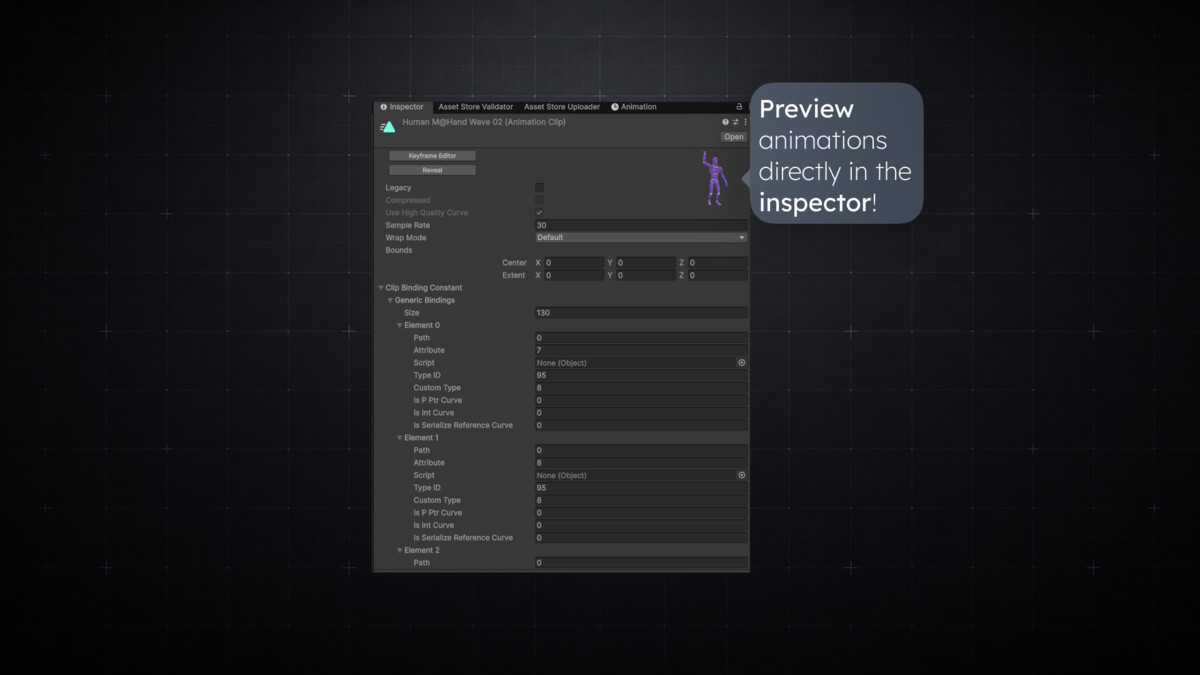
Task: Click the Element 1 Custom Type field
Action: 641,501
